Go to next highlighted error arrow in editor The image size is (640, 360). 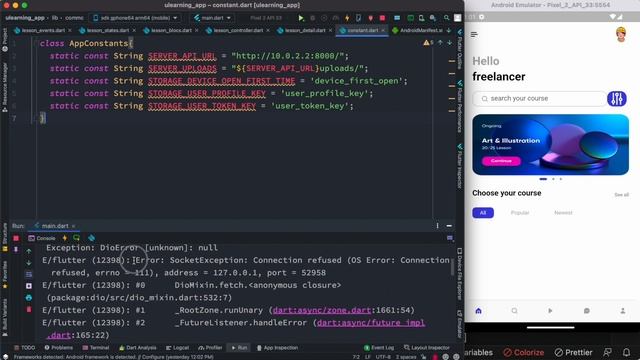pyautogui.click(x=449, y=42)
